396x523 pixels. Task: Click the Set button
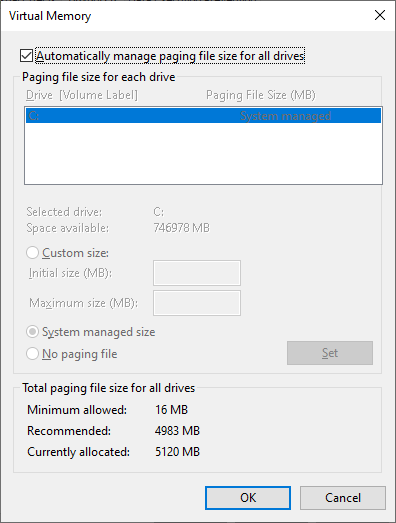click(x=330, y=353)
